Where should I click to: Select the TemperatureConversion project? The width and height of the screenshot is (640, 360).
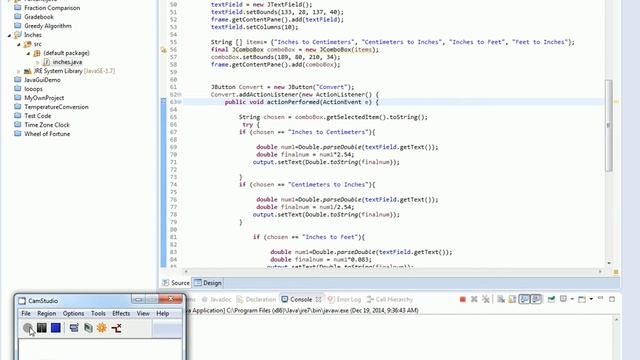click(56, 107)
